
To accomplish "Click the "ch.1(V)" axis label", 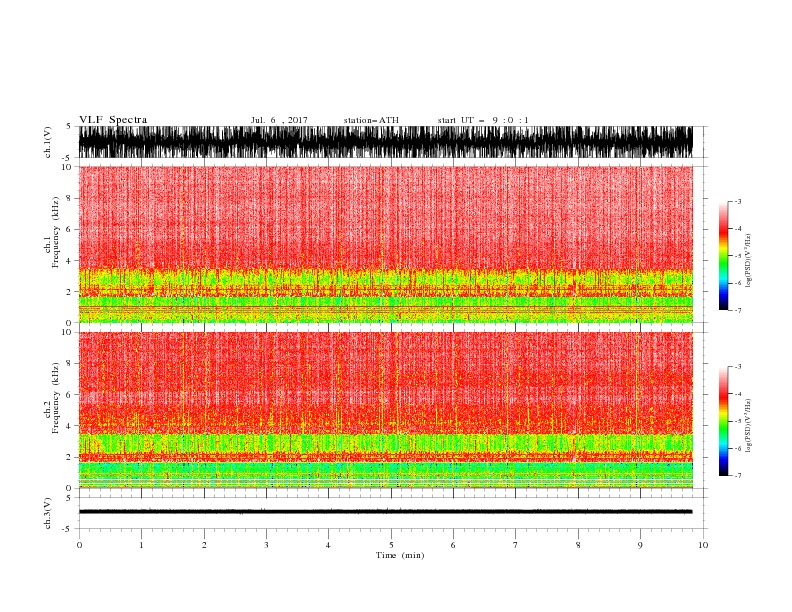I will click(x=48, y=142).
